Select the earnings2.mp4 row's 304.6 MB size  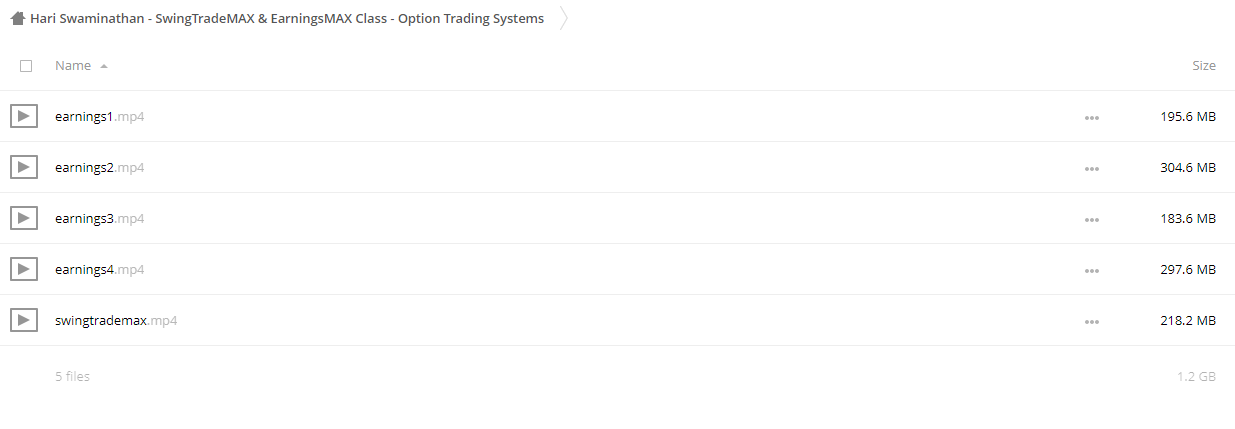coord(1188,167)
